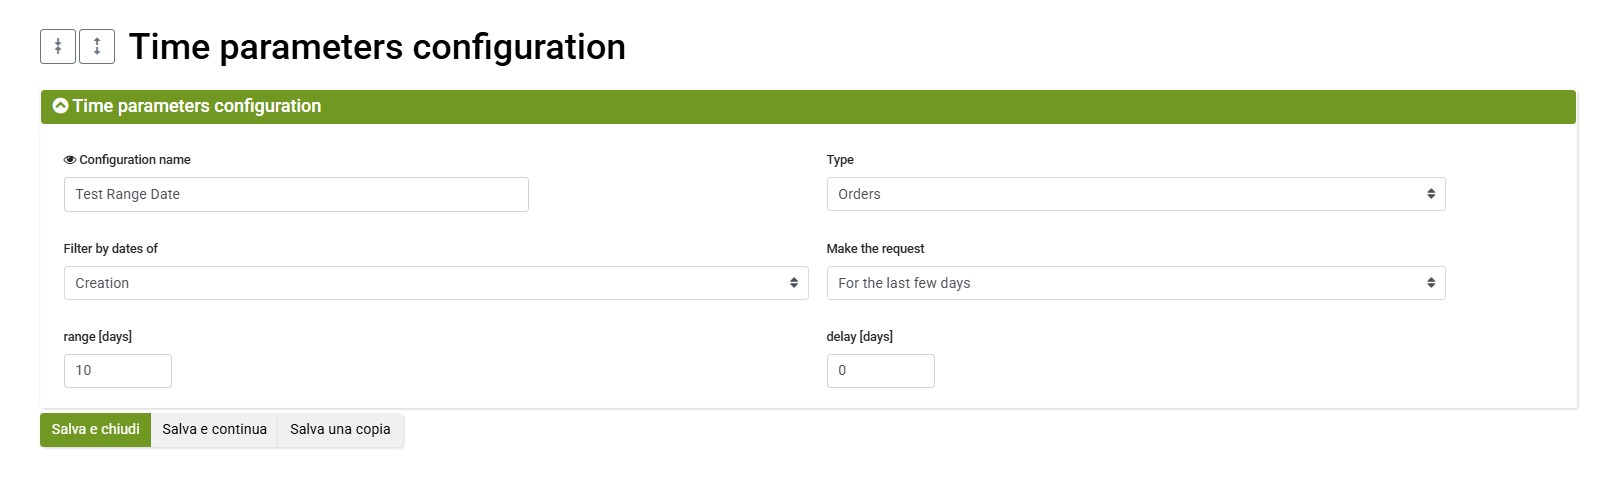Viewport: 1604px width, 496px height.
Task: Click the eye icon next to Configuration name
Action: [70, 160]
